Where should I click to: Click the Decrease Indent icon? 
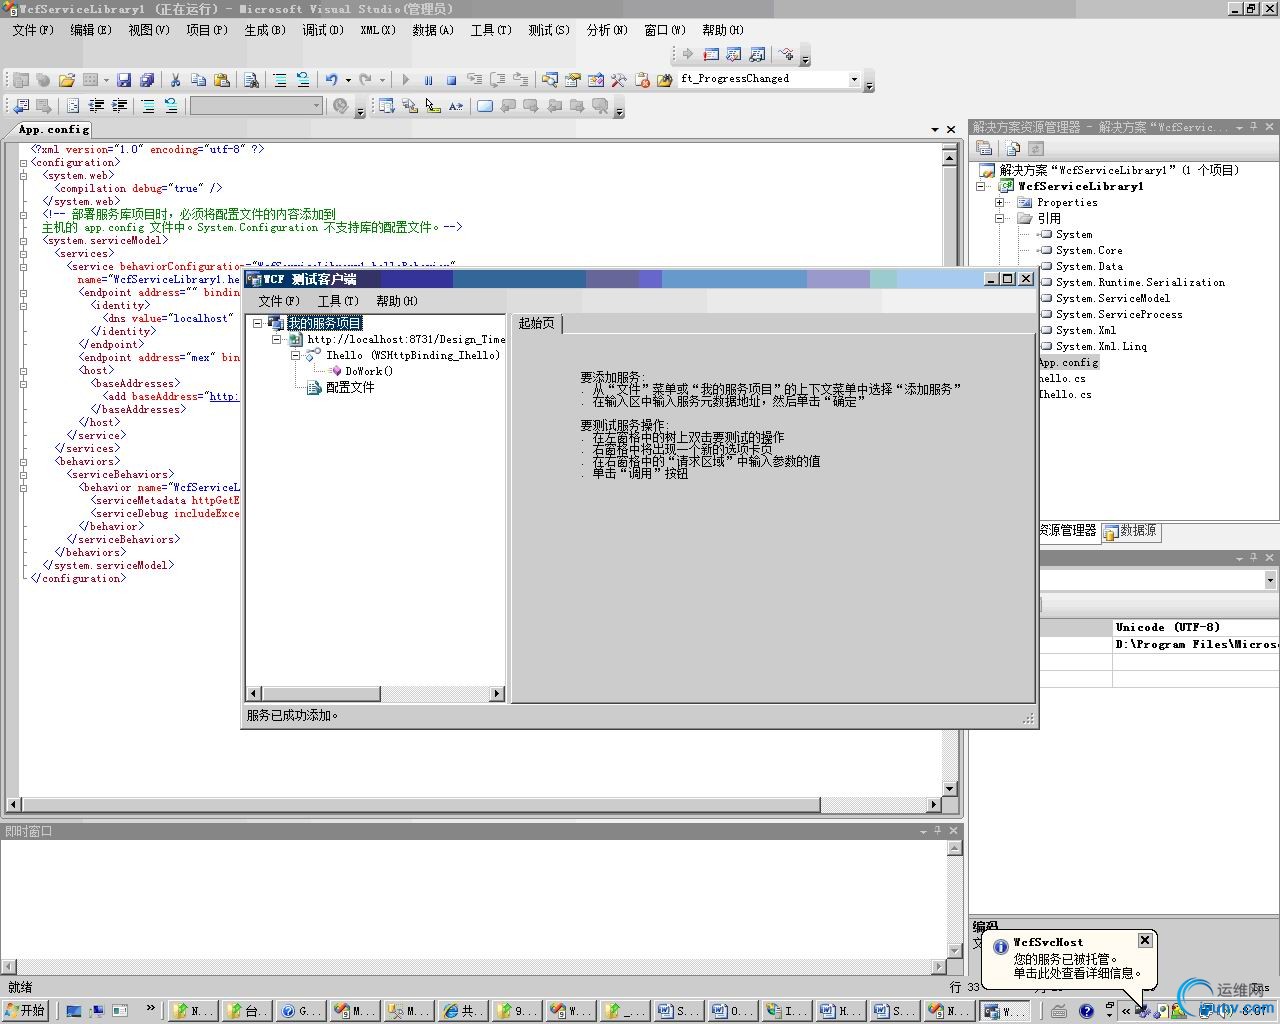coord(97,106)
